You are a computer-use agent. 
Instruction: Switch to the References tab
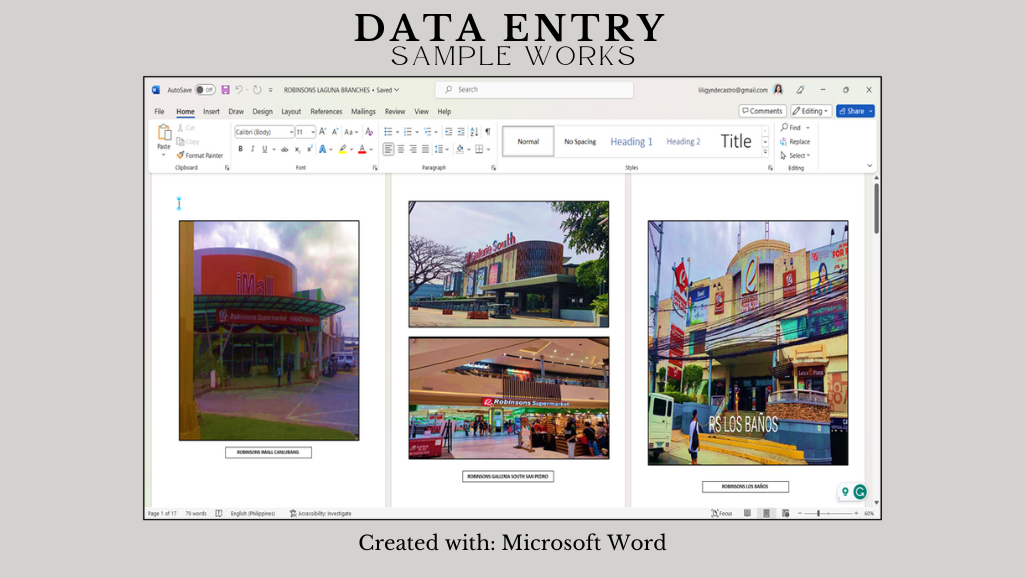coord(326,112)
